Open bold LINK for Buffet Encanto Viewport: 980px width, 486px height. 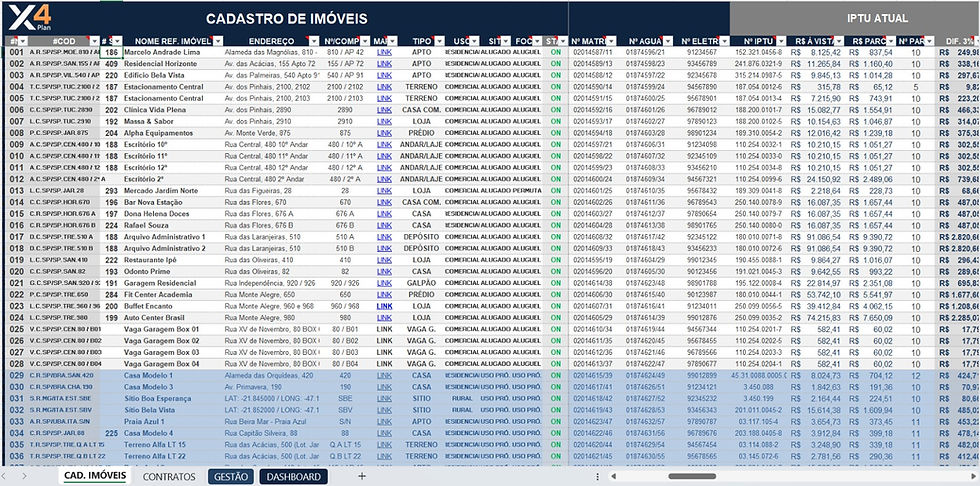[384, 306]
